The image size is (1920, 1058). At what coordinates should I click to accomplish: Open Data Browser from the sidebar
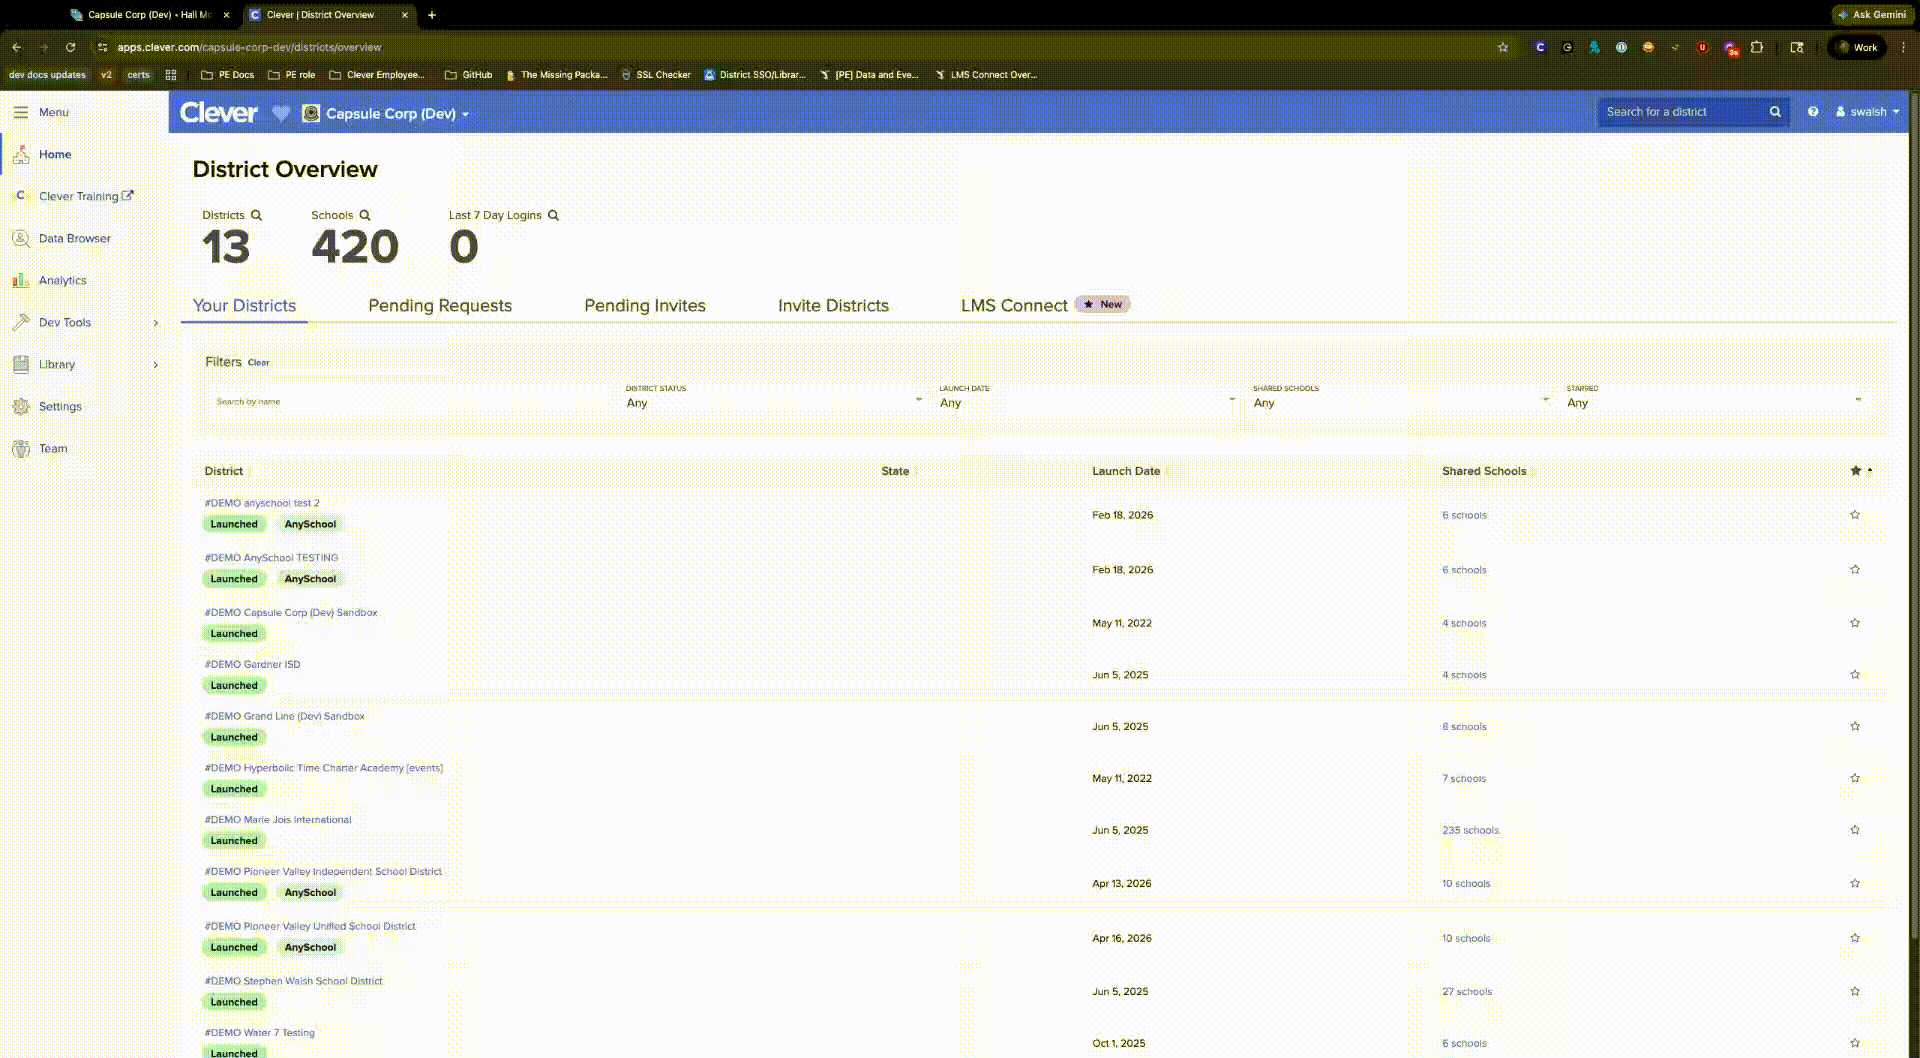coord(74,238)
